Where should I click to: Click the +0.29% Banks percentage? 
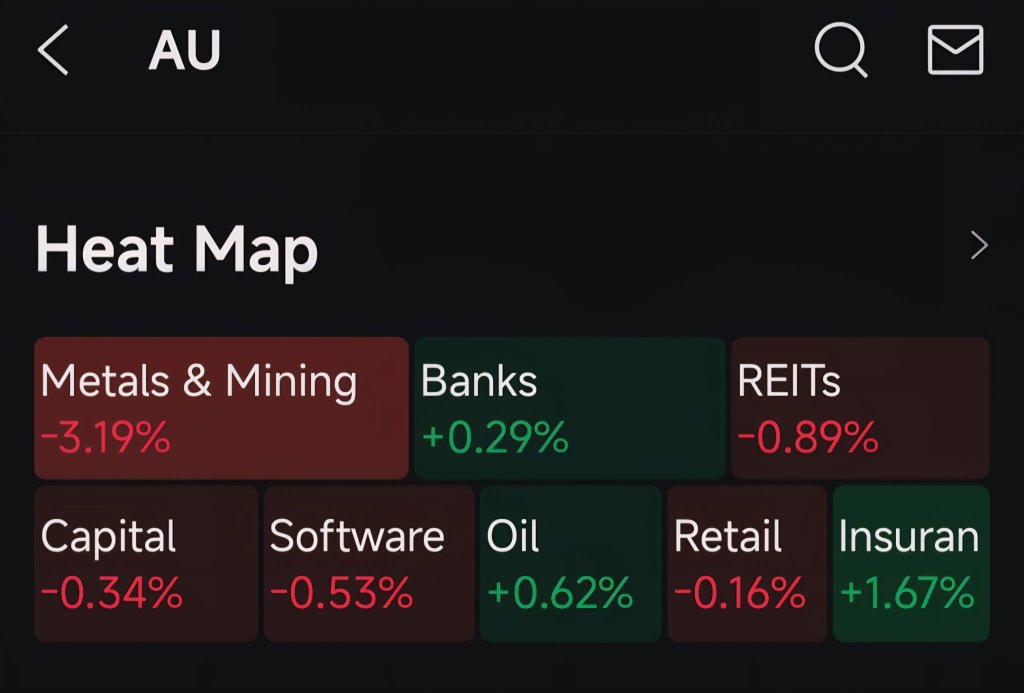tap(495, 437)
